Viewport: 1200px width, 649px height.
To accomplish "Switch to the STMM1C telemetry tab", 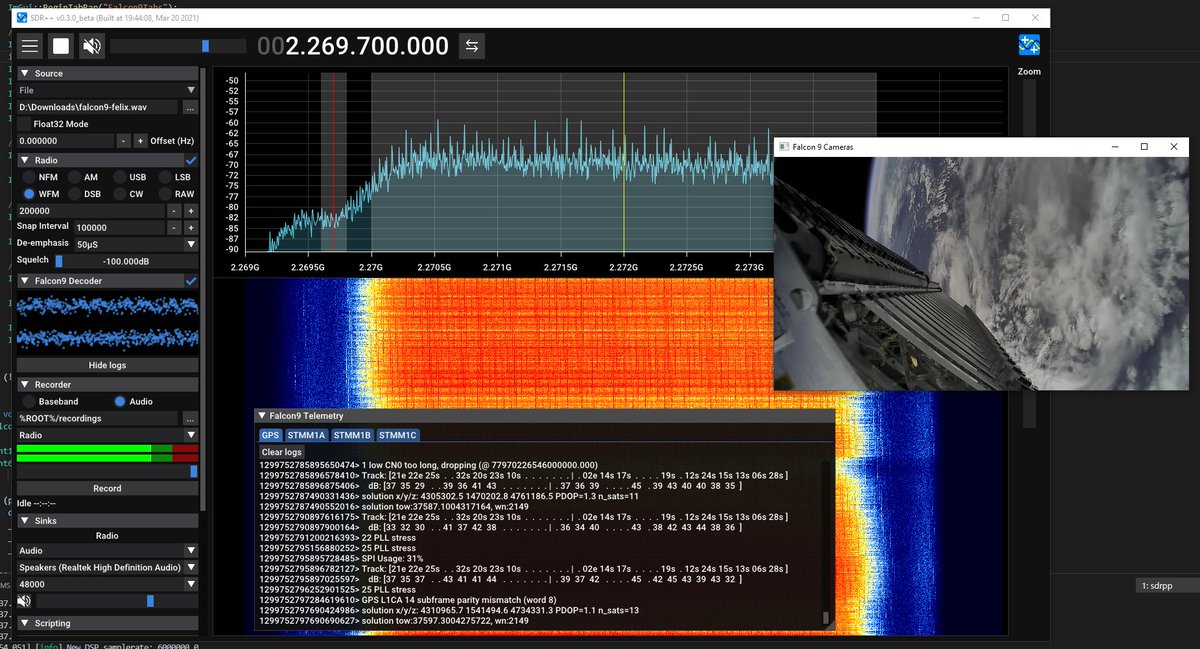I will (x=398, y=435).
